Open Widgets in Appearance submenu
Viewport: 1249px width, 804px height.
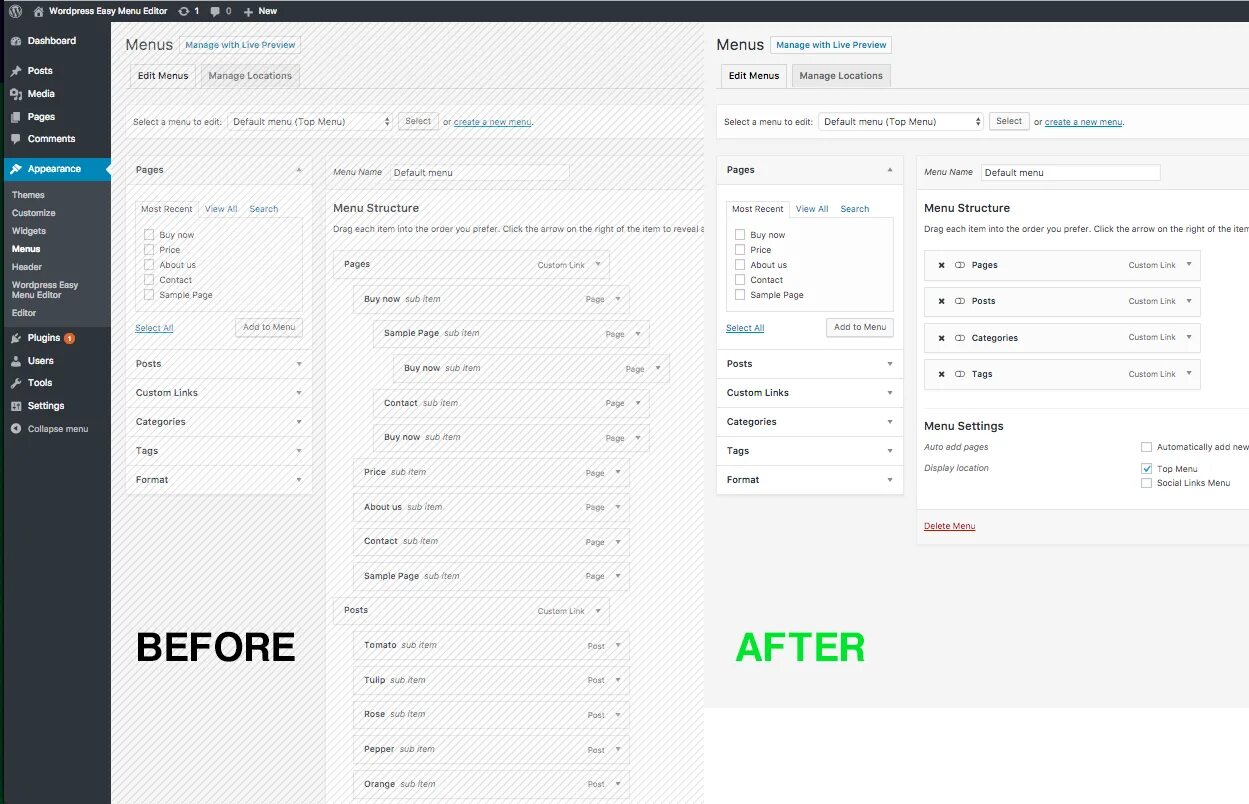point(29,231)
